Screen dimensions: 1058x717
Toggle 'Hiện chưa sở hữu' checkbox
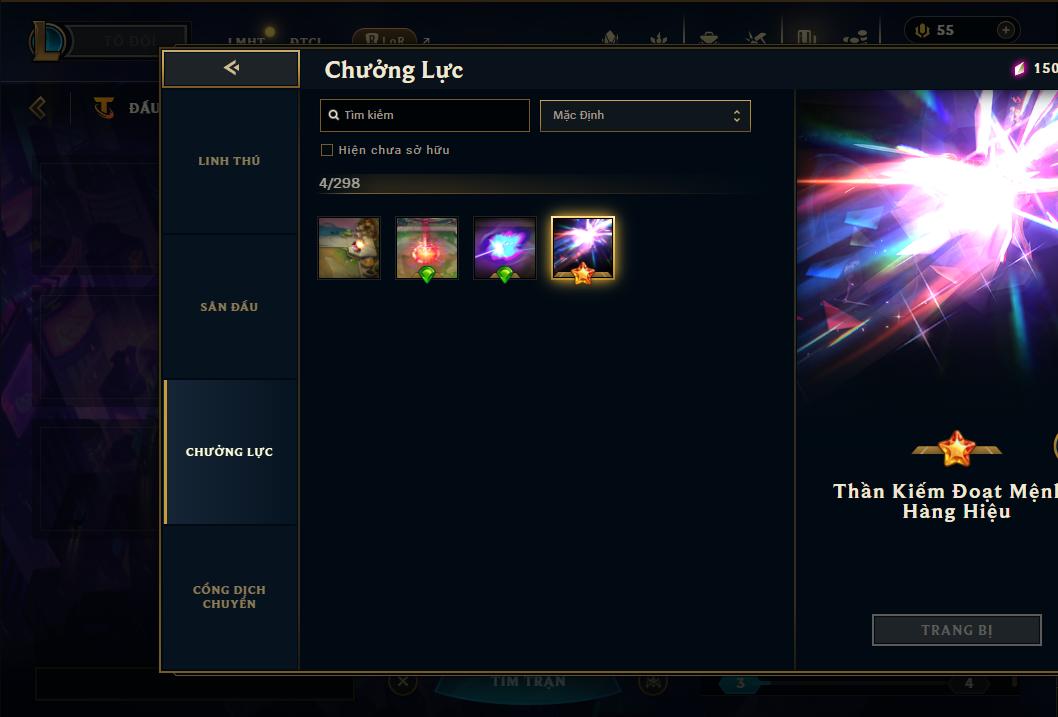(x=327, y=150)
